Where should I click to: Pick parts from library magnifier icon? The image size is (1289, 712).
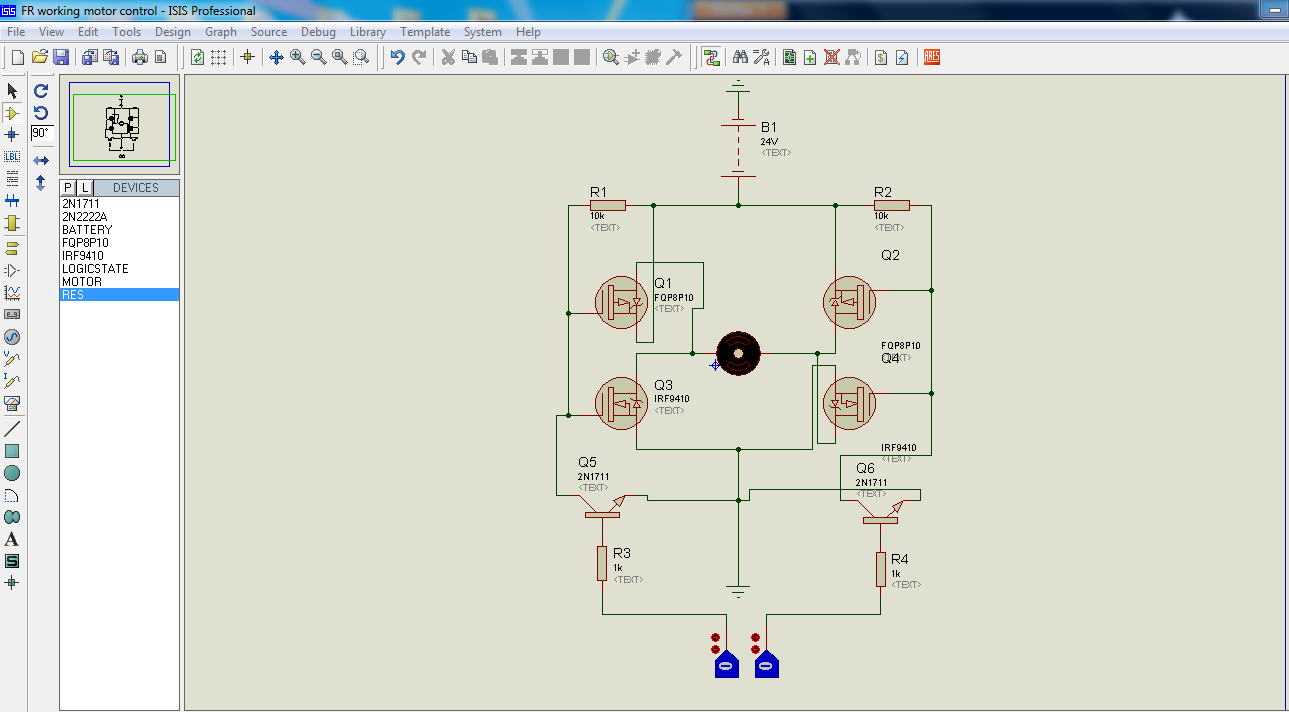[611, 57]
